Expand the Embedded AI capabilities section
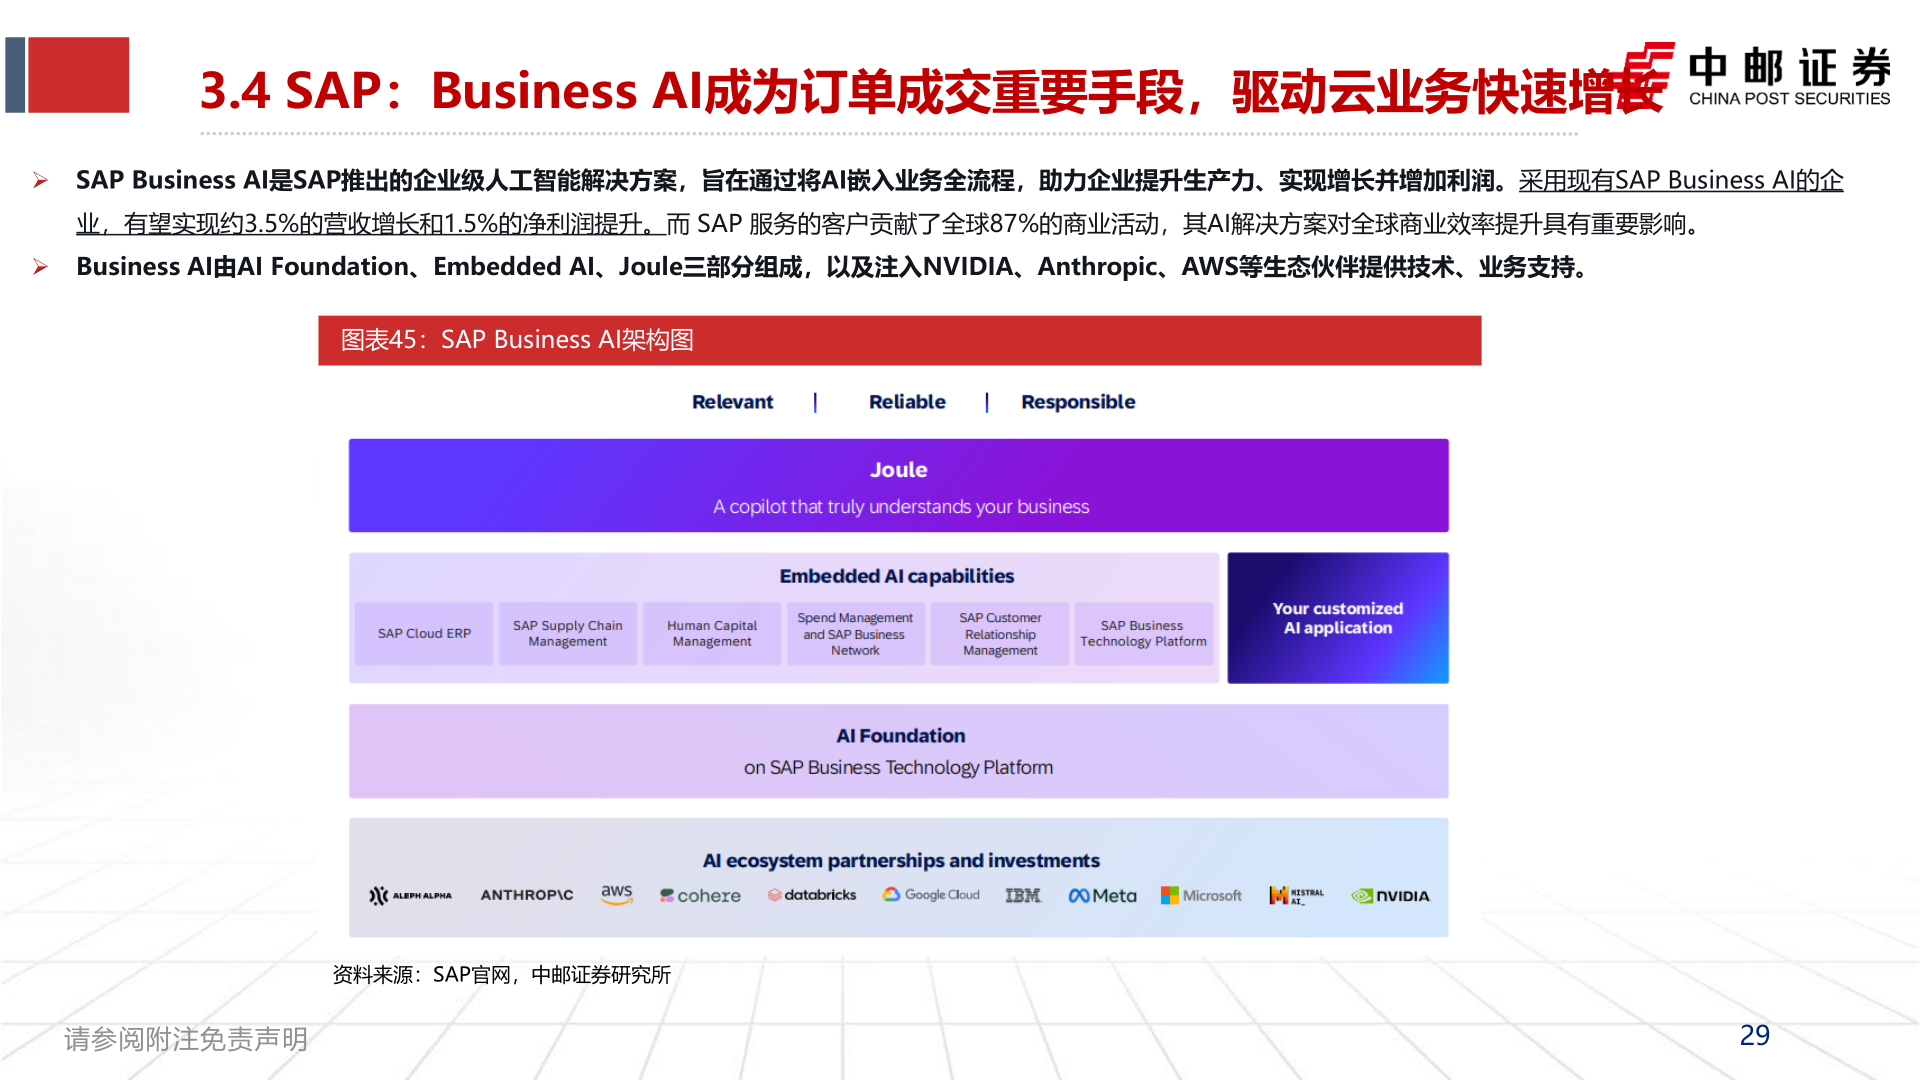Screen dimensions: 1920x1080 [x=898, y=576]
